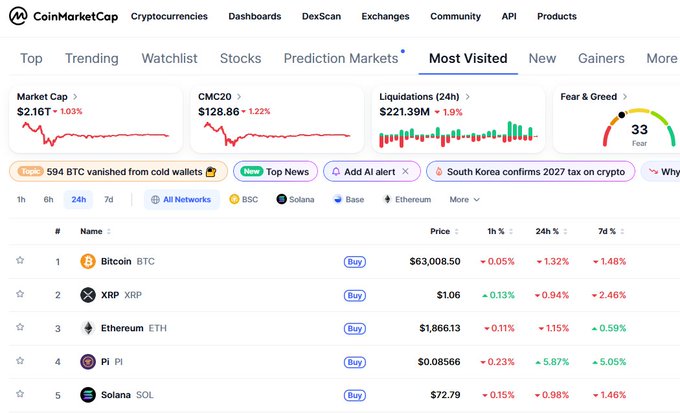This screenshot has height=413, width=680.
Task: Sort table by 7d % column
Action: point(611,231)
